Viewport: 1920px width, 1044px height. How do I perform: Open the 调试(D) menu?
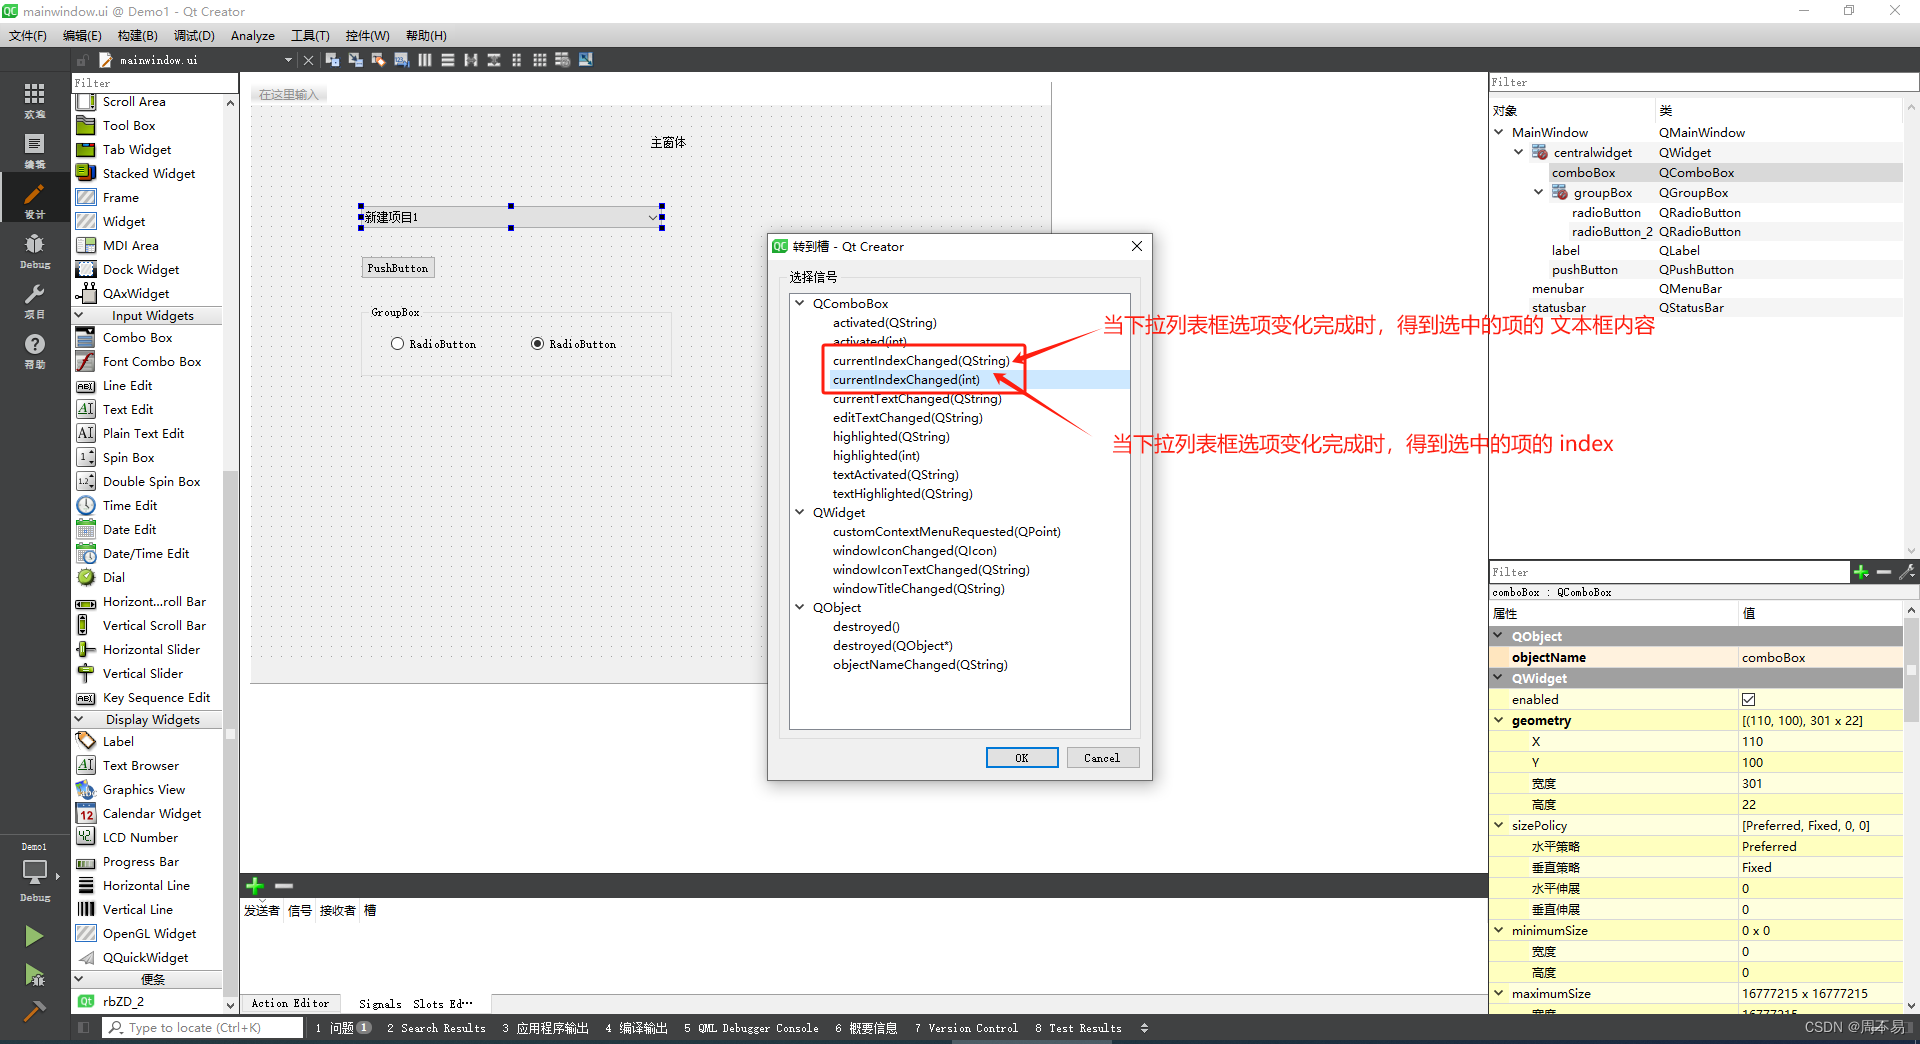point(194,36)
